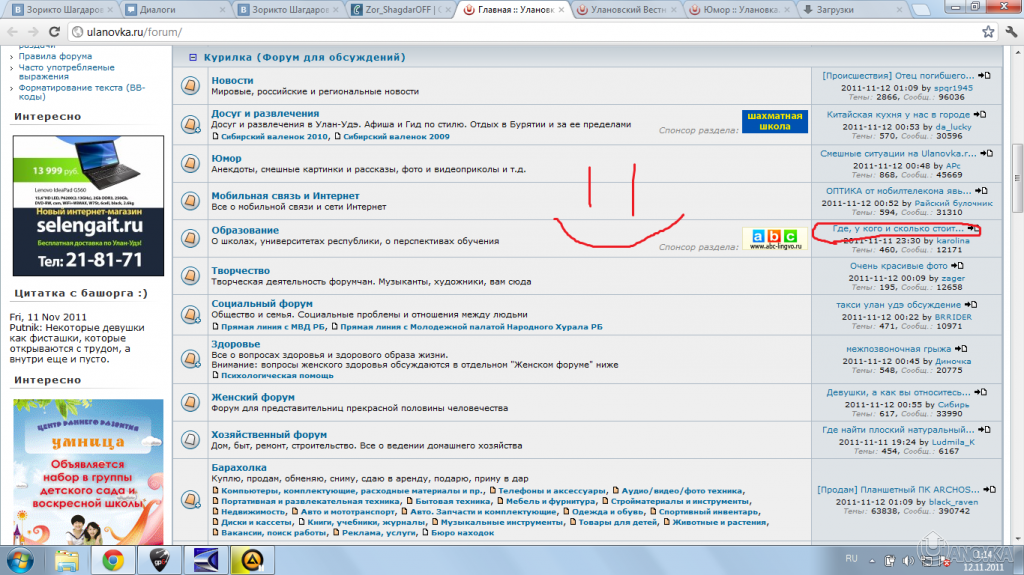This screenshot has height=575, width=1024.
Task: Go to last post icon after Очень красивые фото
Action: click(957, 266)
